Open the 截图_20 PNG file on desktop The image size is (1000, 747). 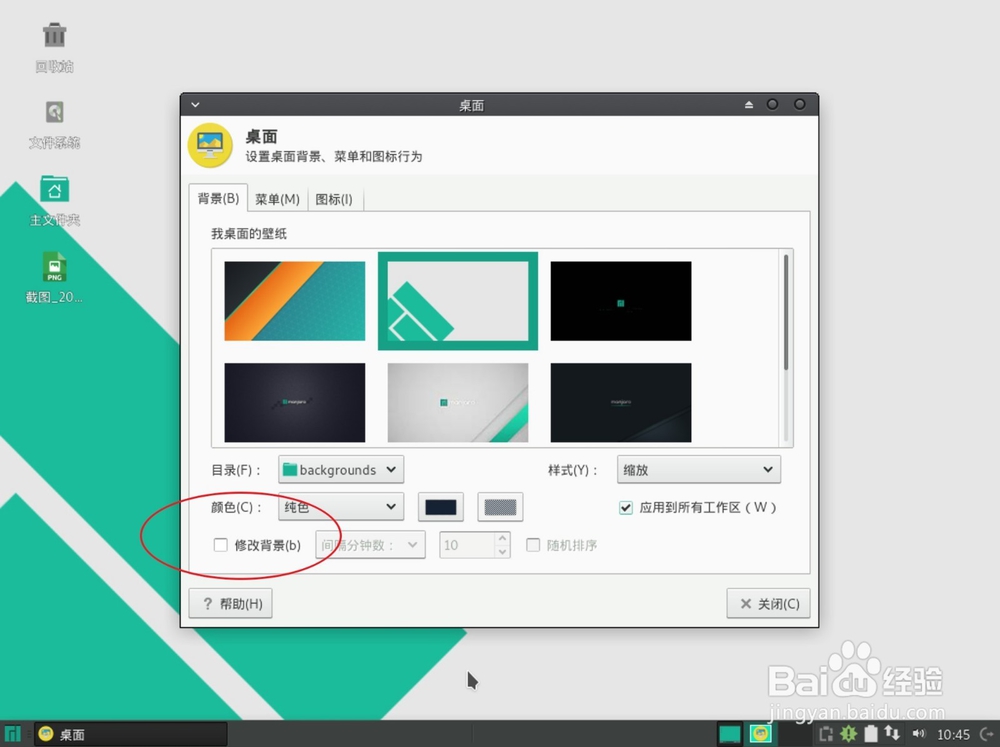point(54,268)
